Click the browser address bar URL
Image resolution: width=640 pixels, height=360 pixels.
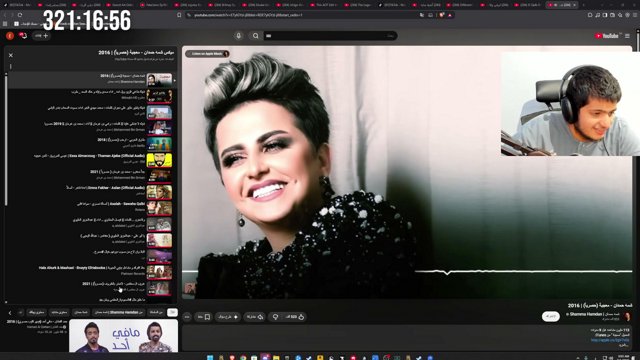248,15
